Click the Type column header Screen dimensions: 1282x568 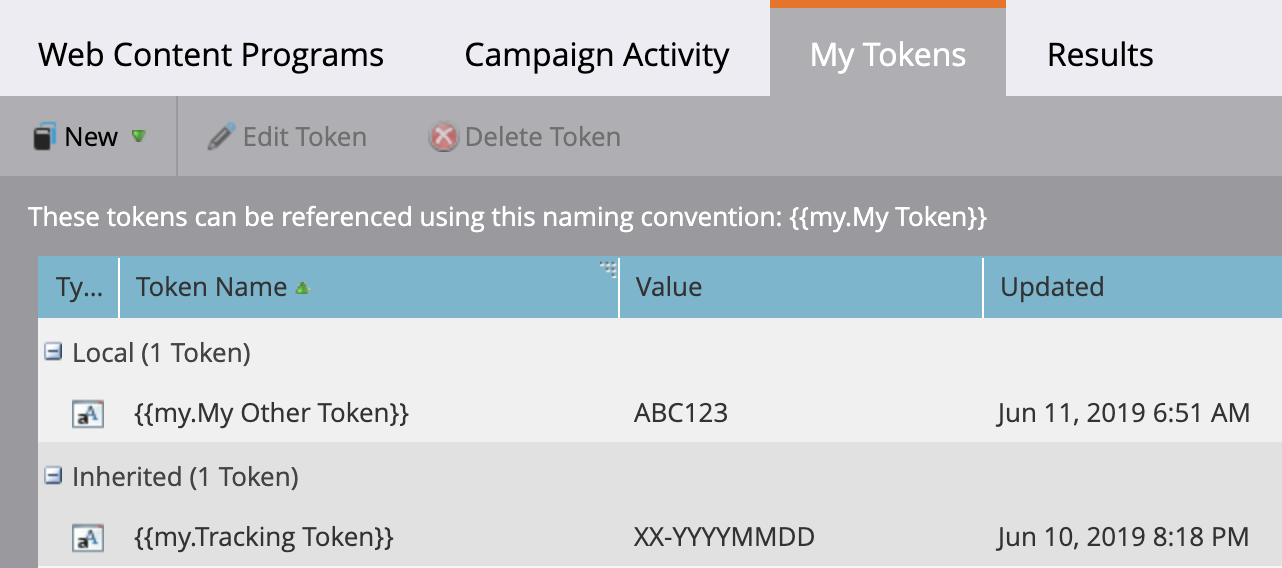(79, 287)
